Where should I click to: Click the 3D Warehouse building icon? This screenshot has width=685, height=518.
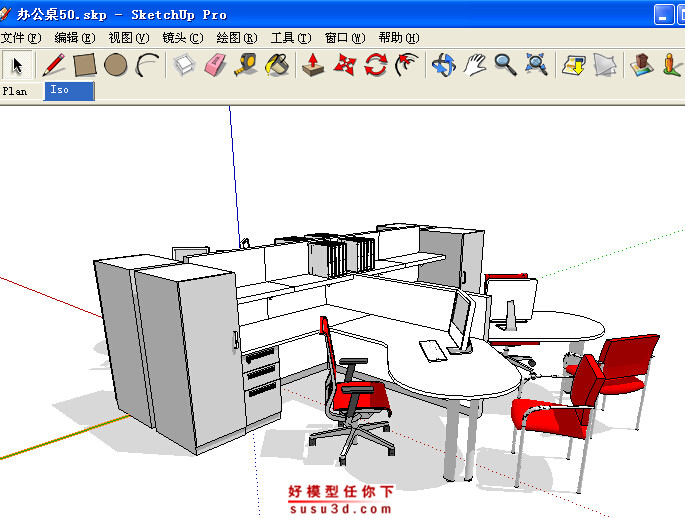(x=641, y=65)
